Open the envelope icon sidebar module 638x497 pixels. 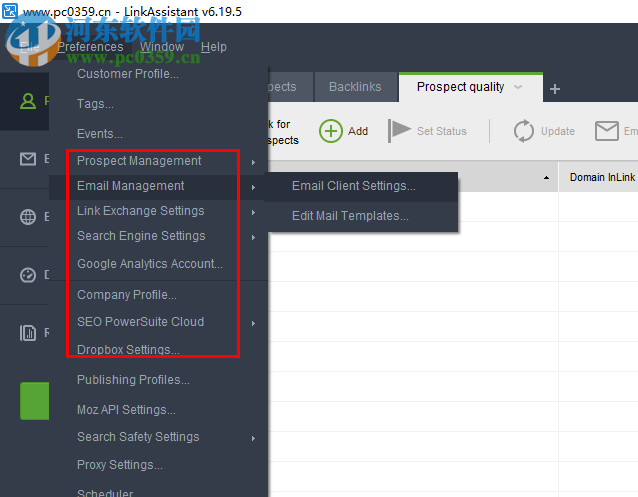(28, 159)
